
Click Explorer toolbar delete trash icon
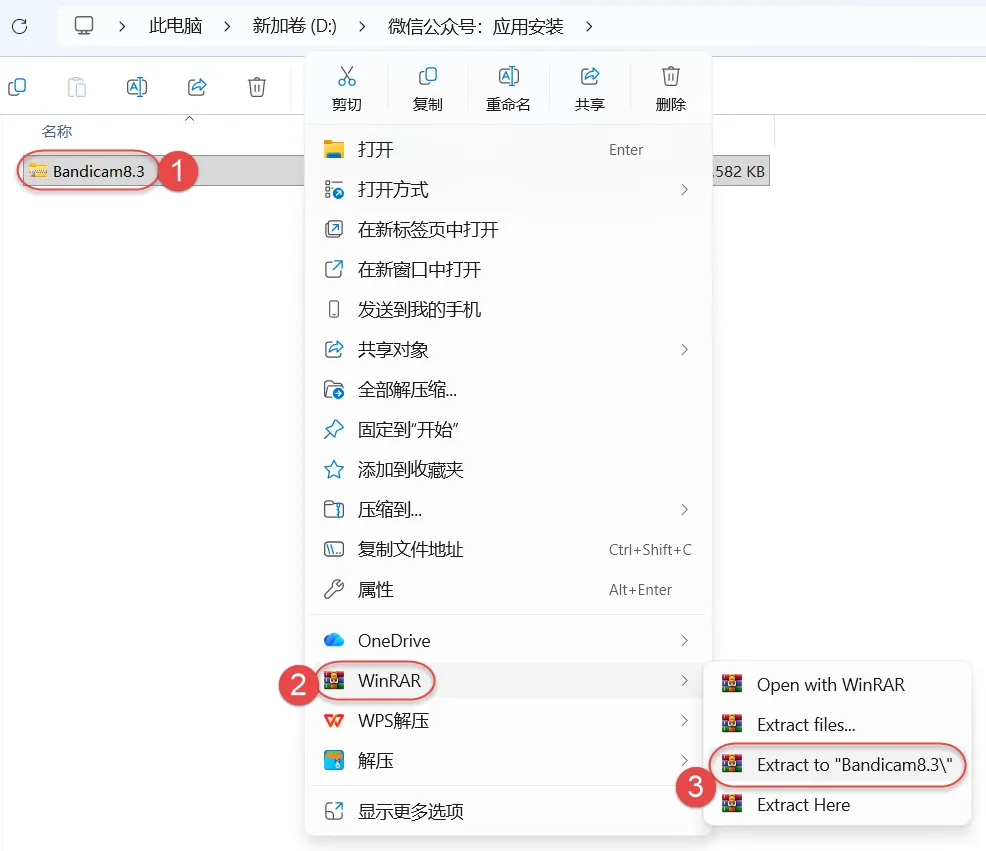tap(257, 86)
